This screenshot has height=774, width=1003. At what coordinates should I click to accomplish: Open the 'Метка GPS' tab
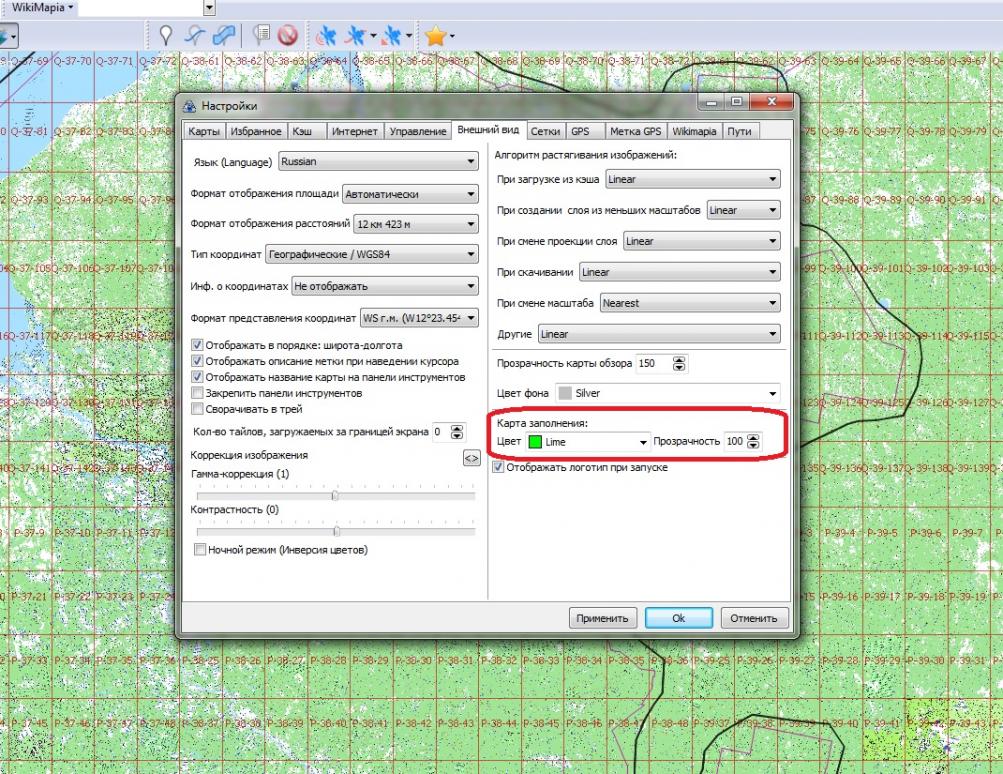click(x=635, y=131)
